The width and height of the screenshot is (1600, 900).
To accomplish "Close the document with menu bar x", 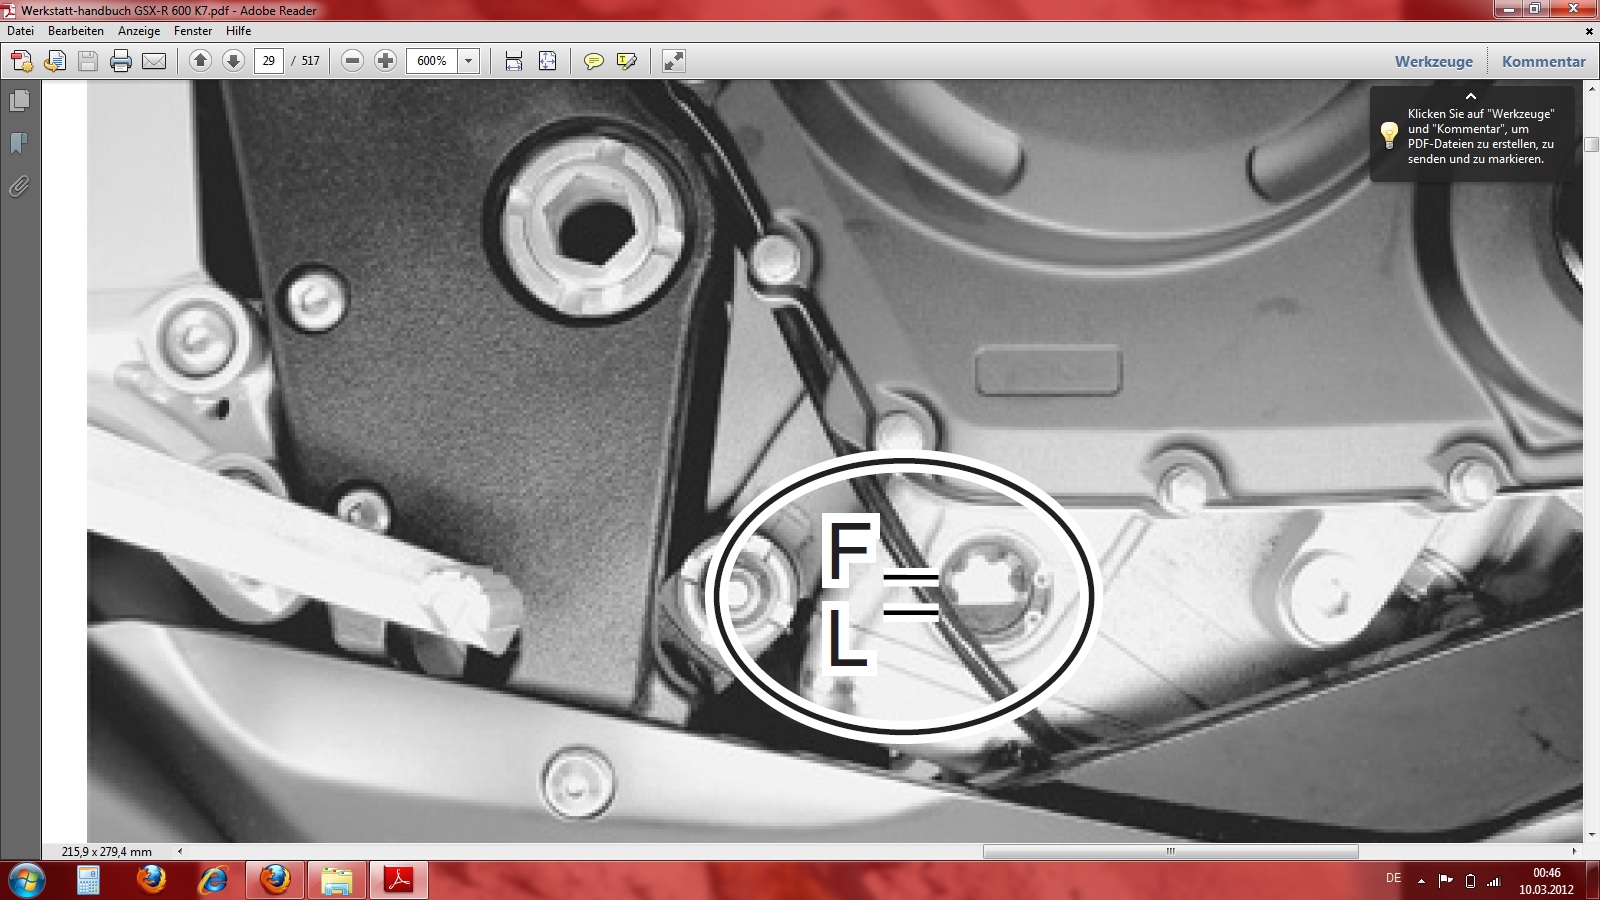I will (1589, 31).
